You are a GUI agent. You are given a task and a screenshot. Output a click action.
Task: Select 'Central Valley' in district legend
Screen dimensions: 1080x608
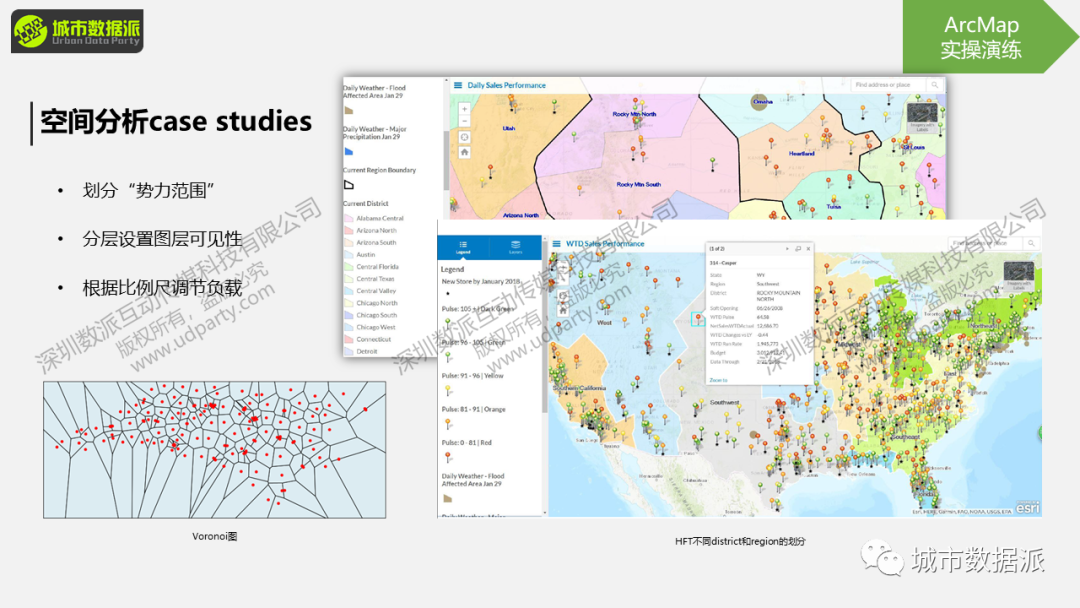376,291
